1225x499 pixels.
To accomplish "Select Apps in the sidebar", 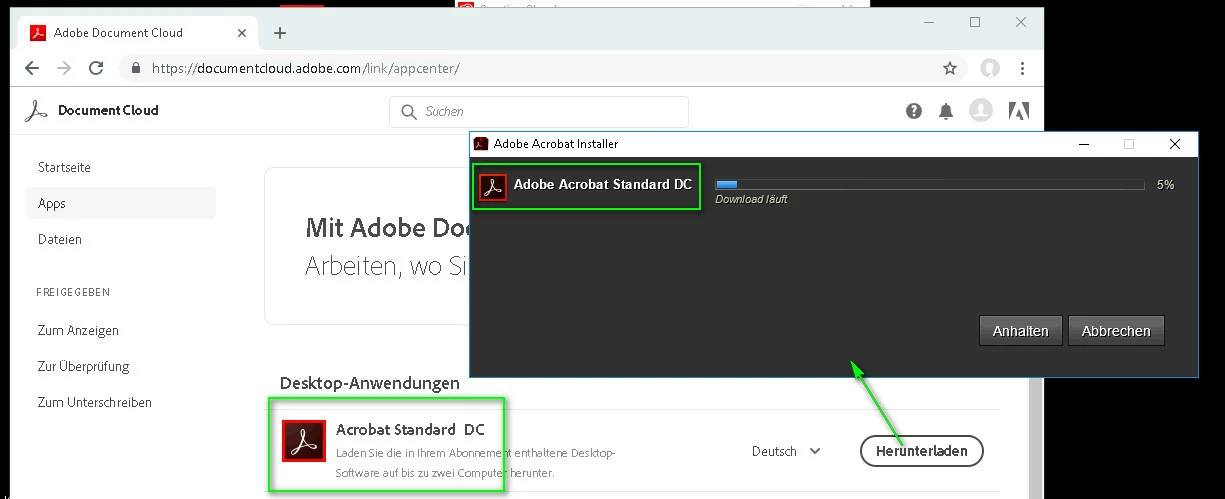I will [121, 203].
